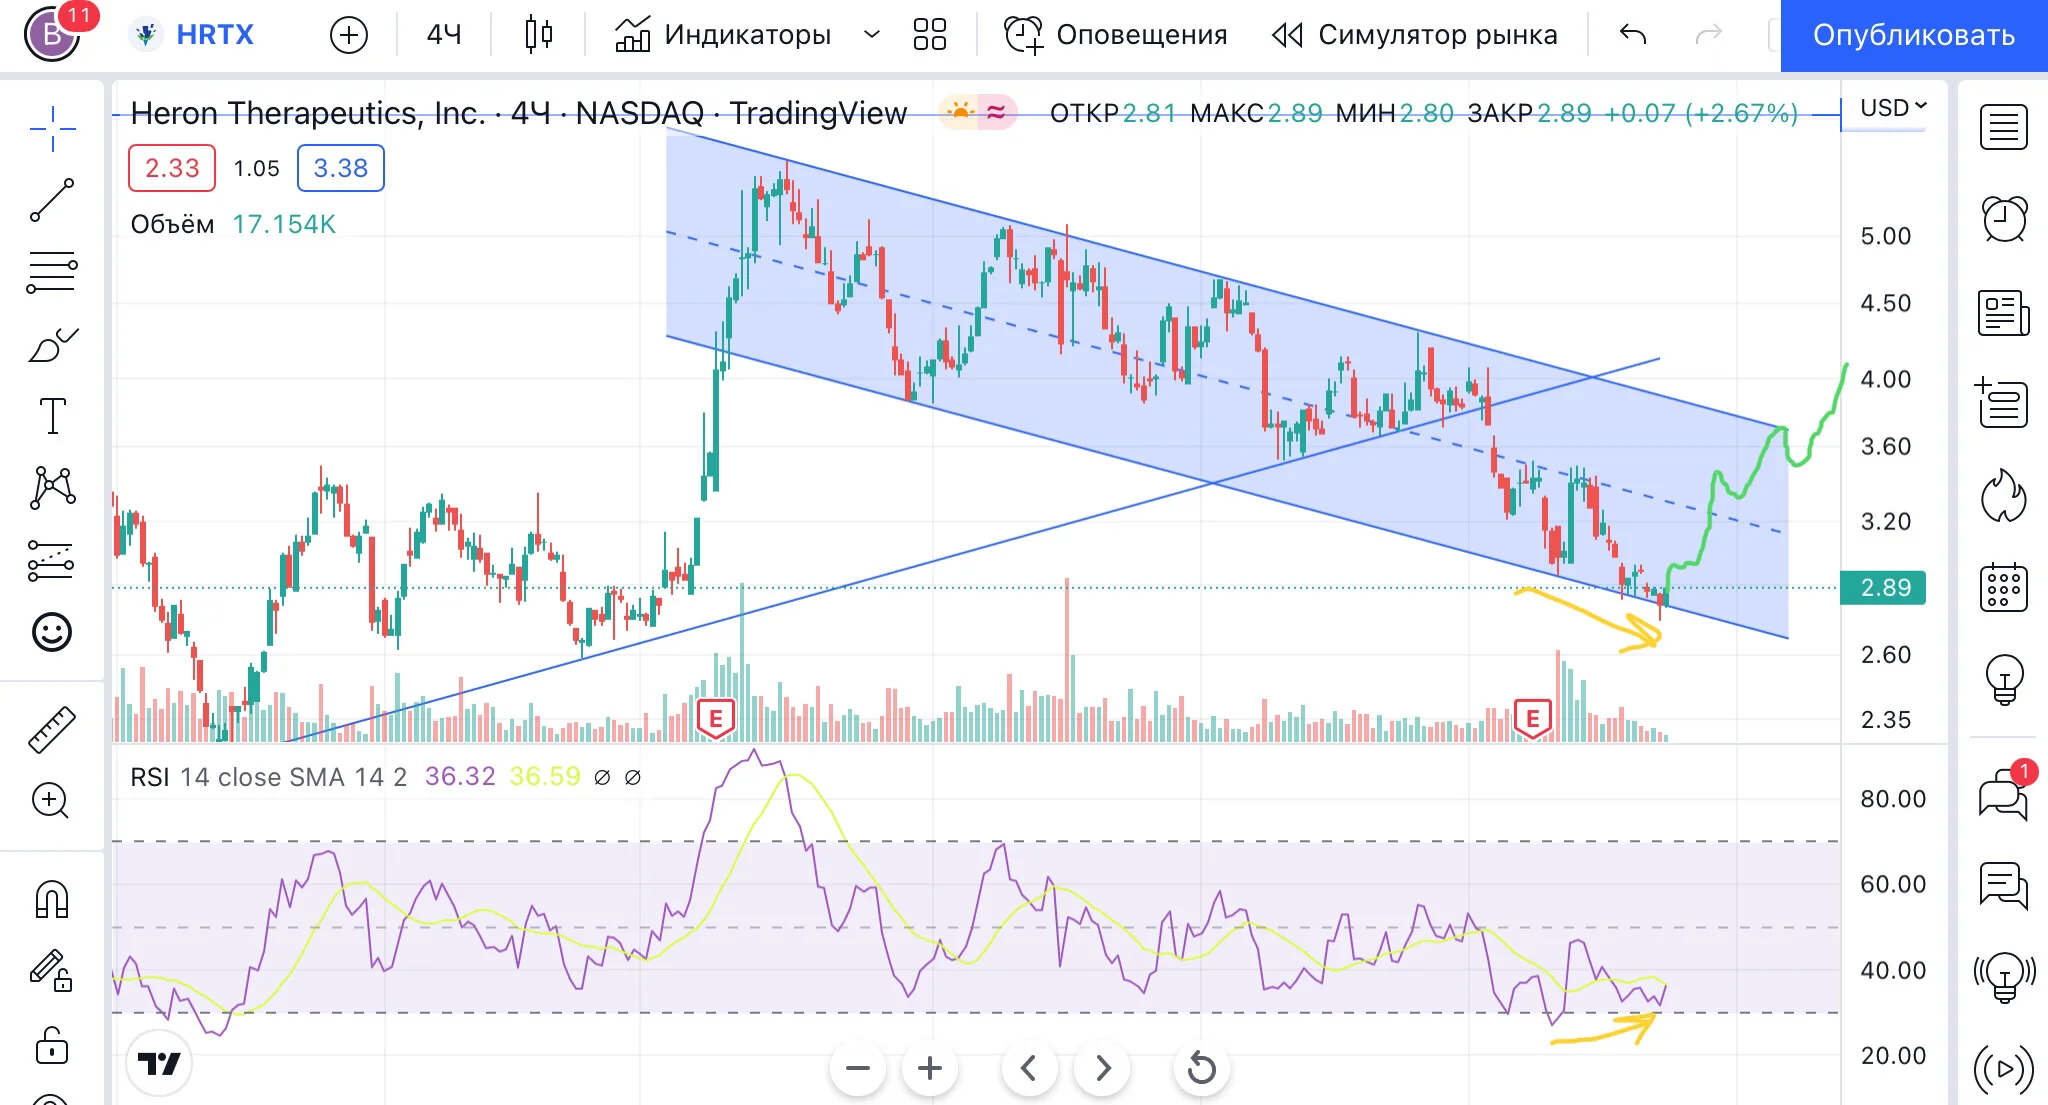The image size is (2048, 1105).
Task: Open the watchlist panel
Action: point(2004,127)
